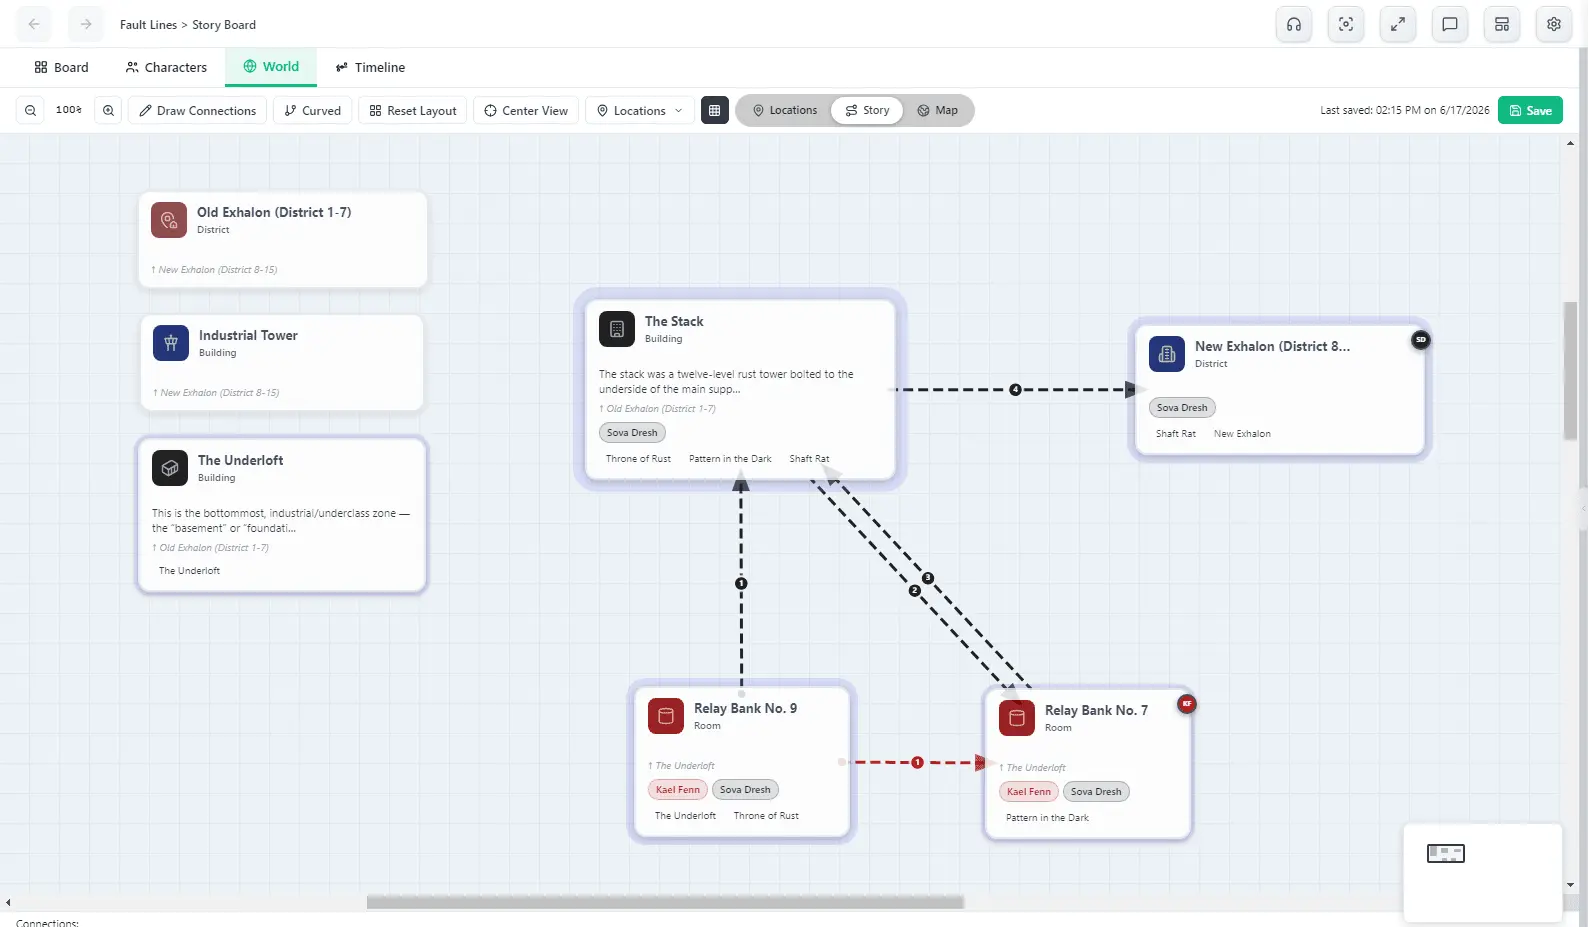Viewport: 1588px width, 927px height.
Task: Click the navigate back arrow
Action: [x=34, y=25]
